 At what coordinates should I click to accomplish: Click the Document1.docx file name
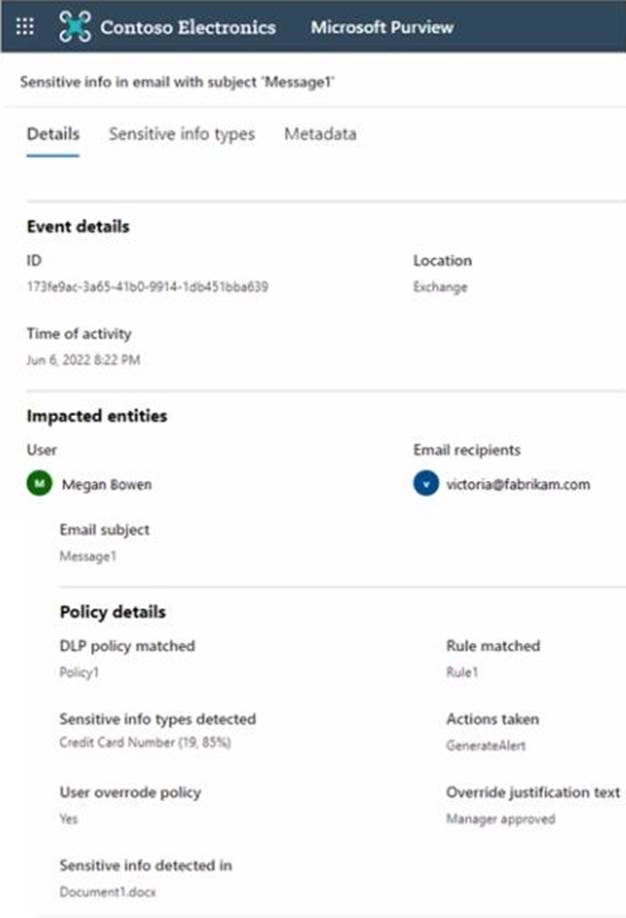pyautogui.click(x=108, y=892)
